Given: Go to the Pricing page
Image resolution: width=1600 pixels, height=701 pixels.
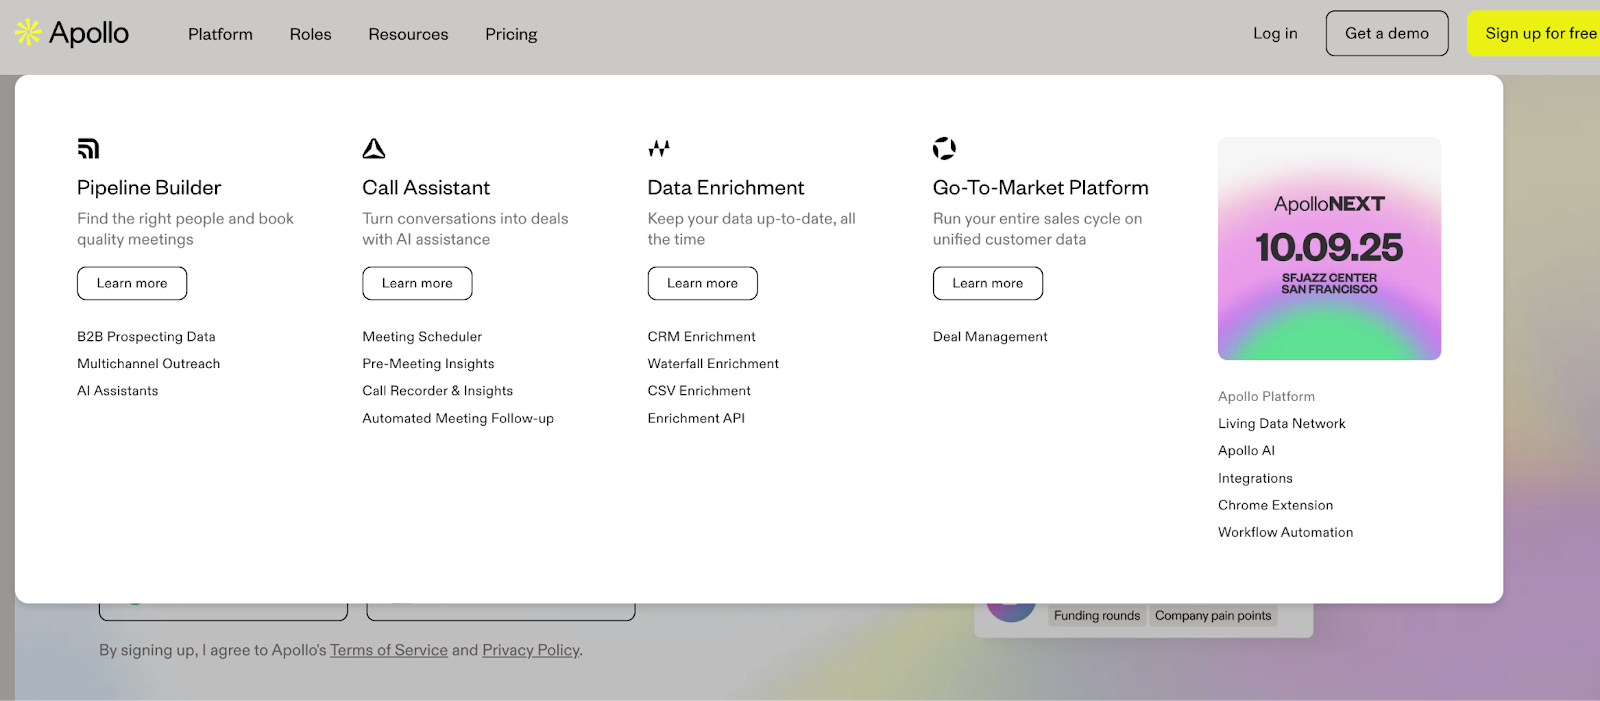Looking at the screenshot, I should pos(511,34).
